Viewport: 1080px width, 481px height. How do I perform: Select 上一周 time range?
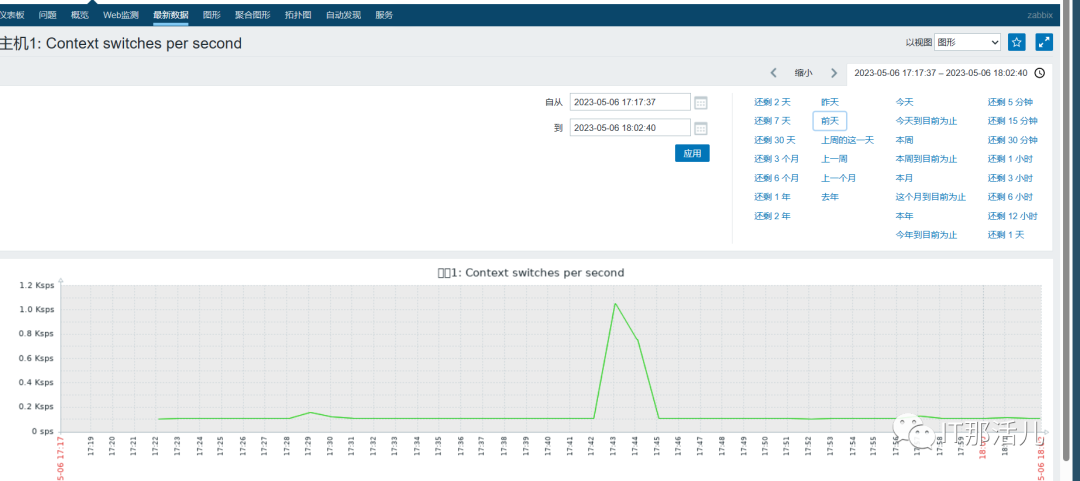coord(834,158)
